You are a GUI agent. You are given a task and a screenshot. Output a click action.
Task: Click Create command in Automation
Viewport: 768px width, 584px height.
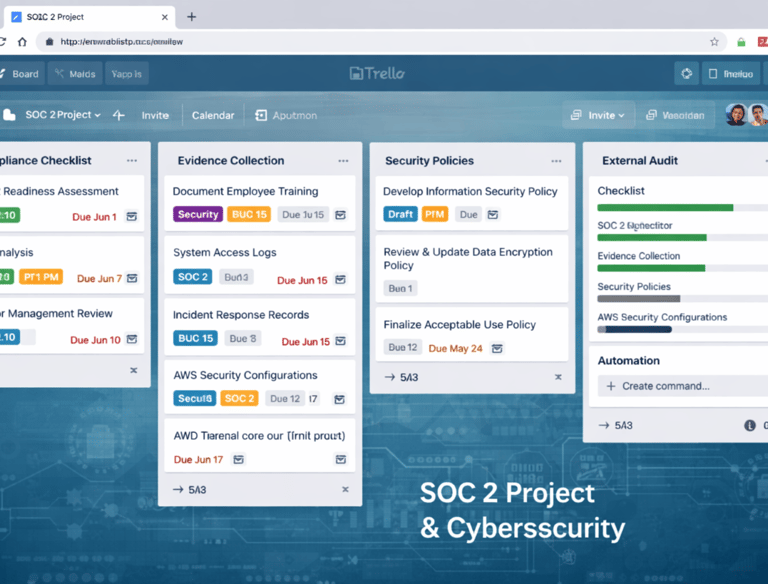[x=683, y=386]
